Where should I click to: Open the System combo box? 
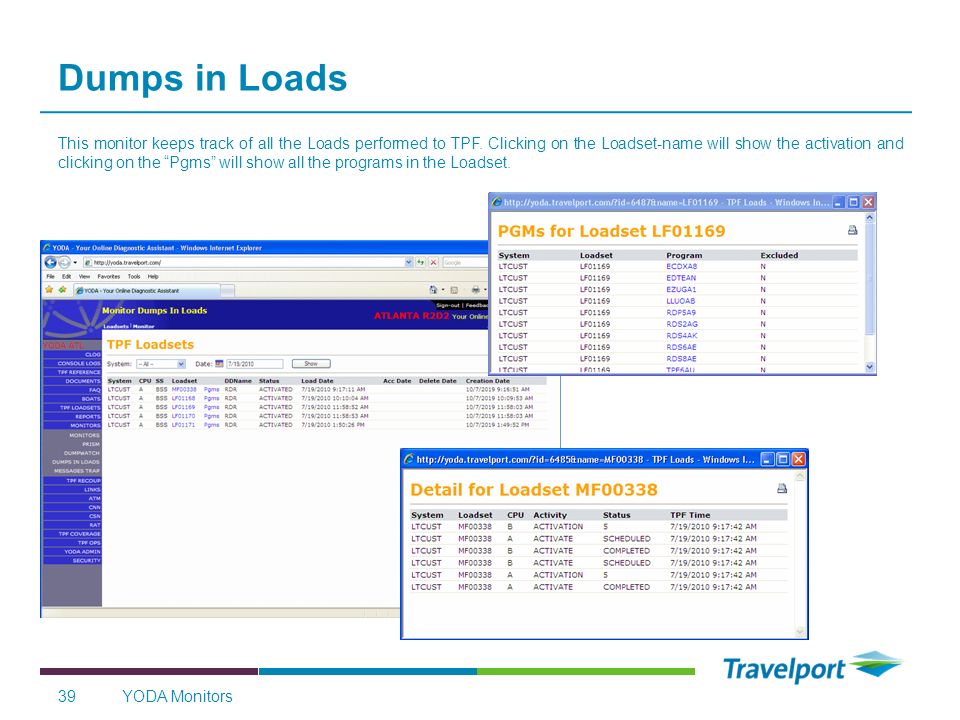(x=160, y=364)
